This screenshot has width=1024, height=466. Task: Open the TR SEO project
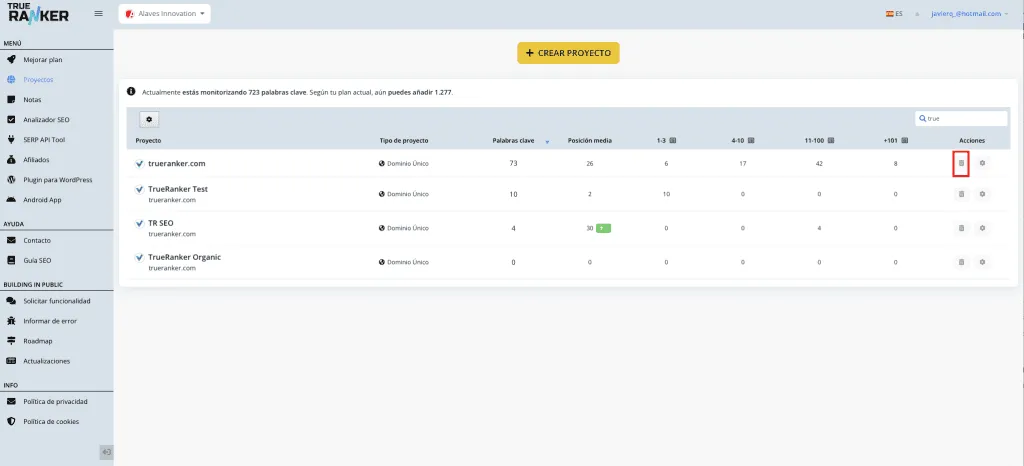[x=161, y=223]
